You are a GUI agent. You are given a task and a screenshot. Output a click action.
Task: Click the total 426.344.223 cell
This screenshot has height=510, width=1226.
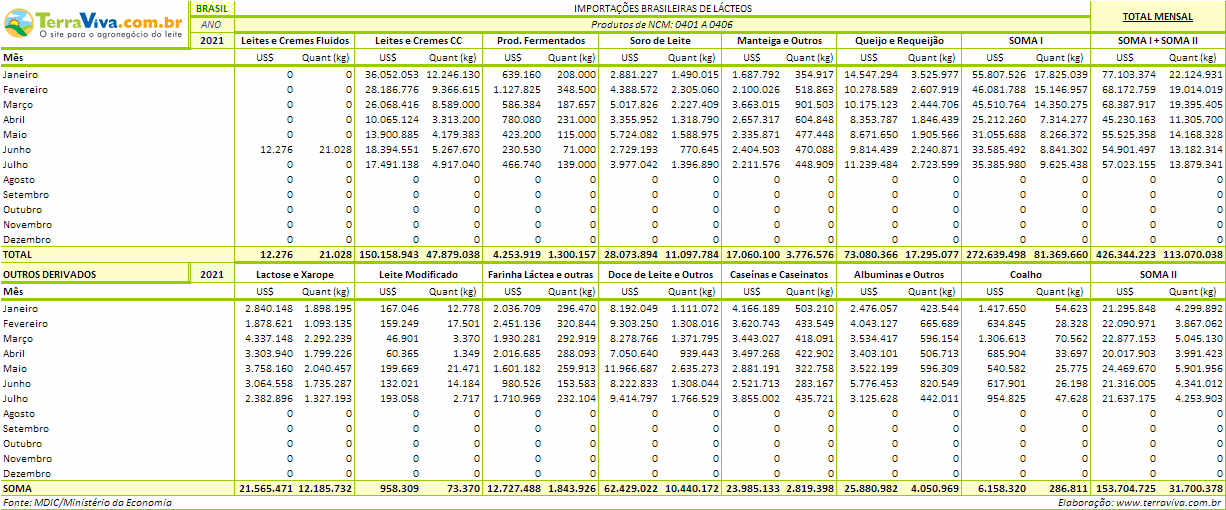1124,255
